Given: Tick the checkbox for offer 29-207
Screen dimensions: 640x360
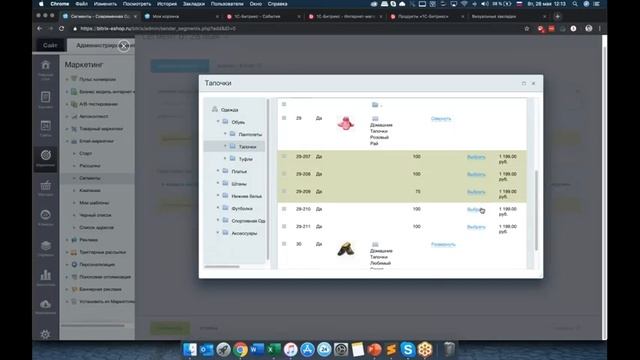Looking at the screenshot, I should [284, 156].
